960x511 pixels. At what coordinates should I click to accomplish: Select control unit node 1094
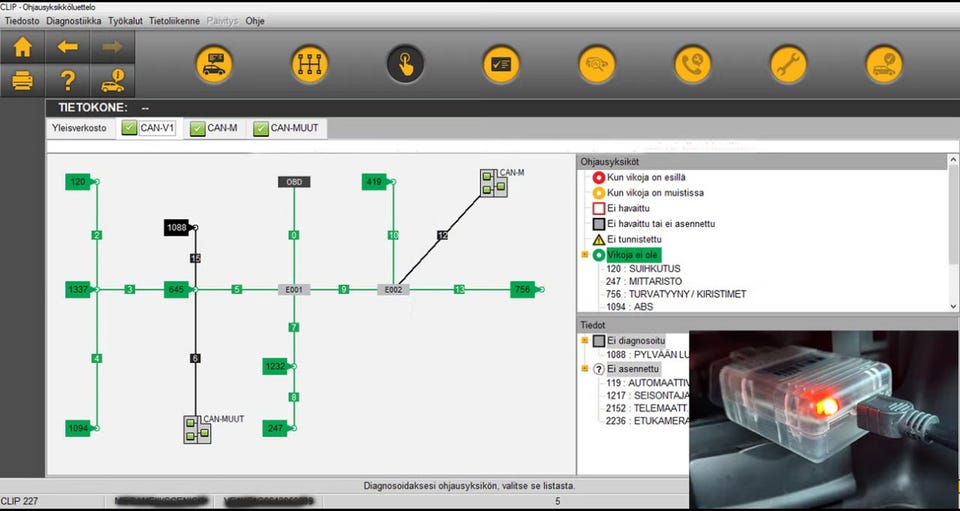click(x=80, y=428)
